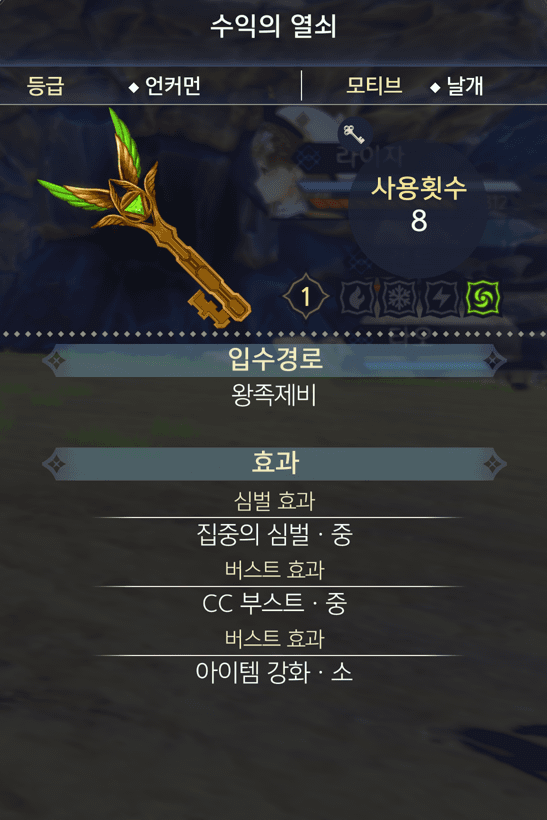Select the ice snowflake element icon
547x820 pixels.
(400, 298)
